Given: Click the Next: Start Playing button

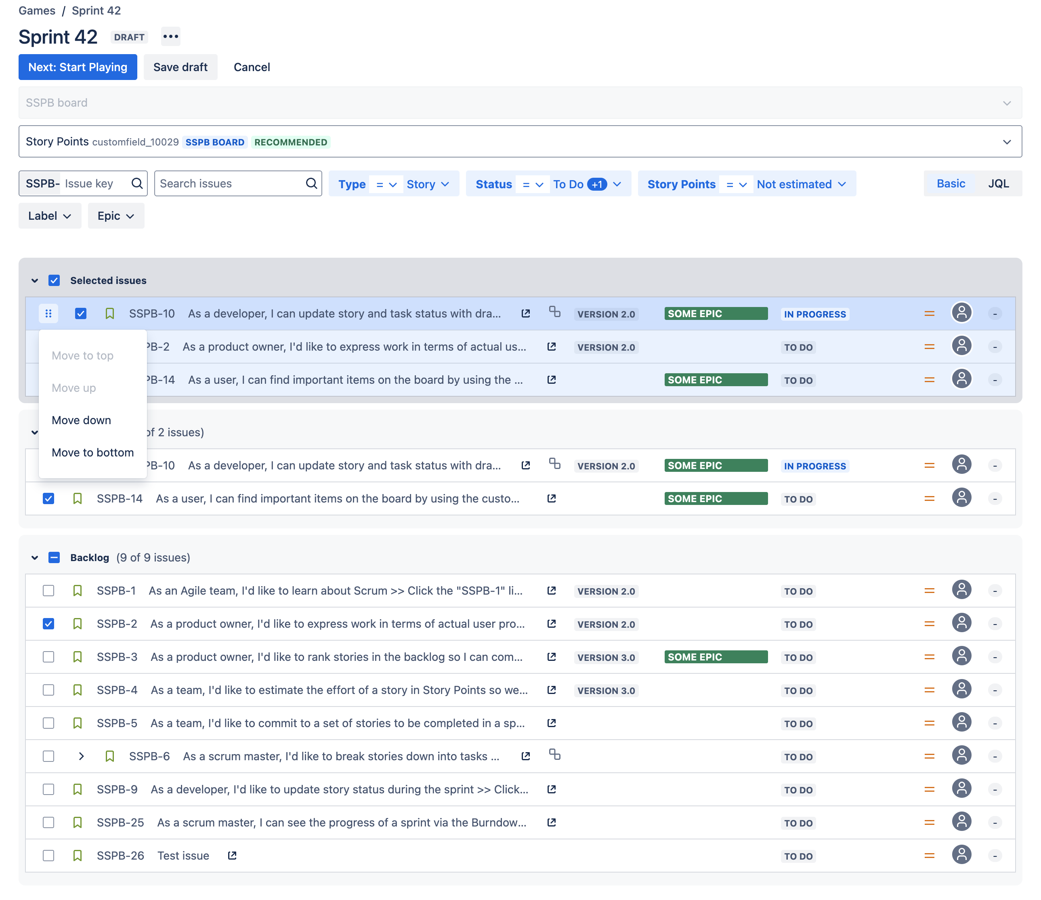Looking at the screenshot, I should pyautogui.click(x=78, y=67).
